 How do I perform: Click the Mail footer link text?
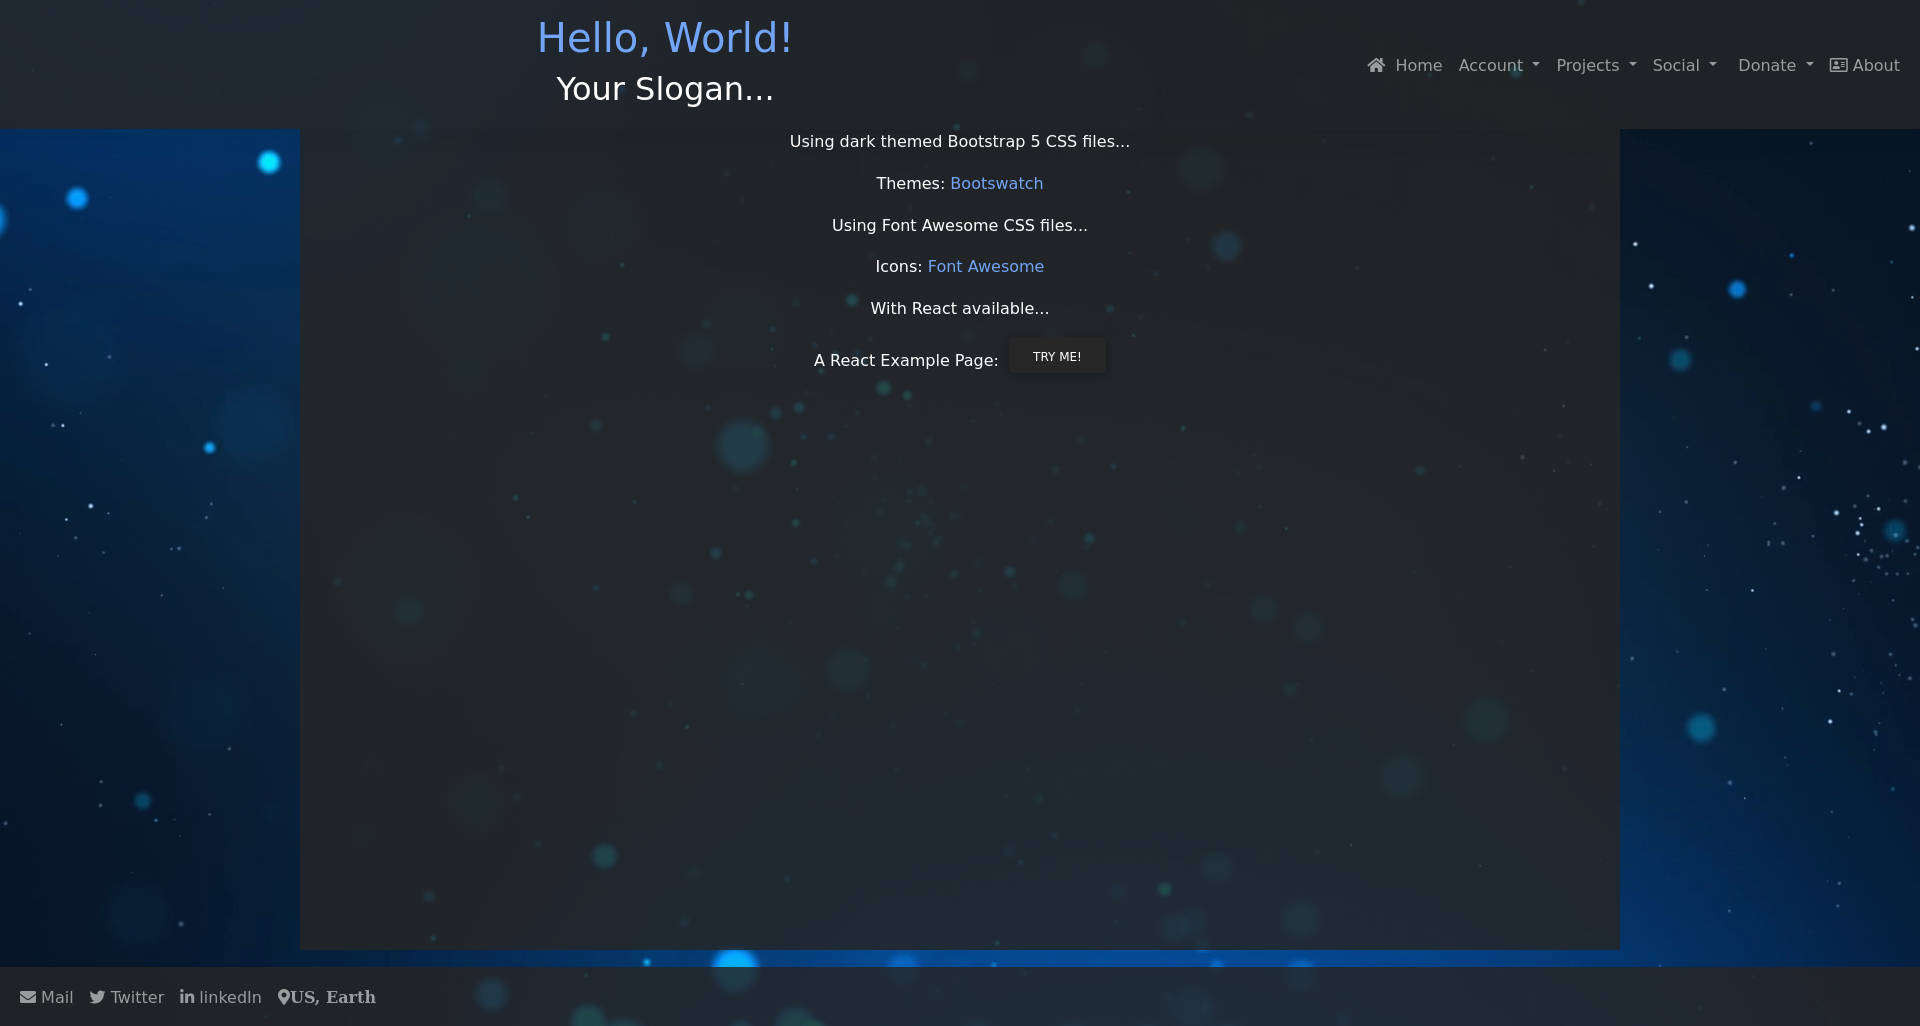tap(57, 997)
